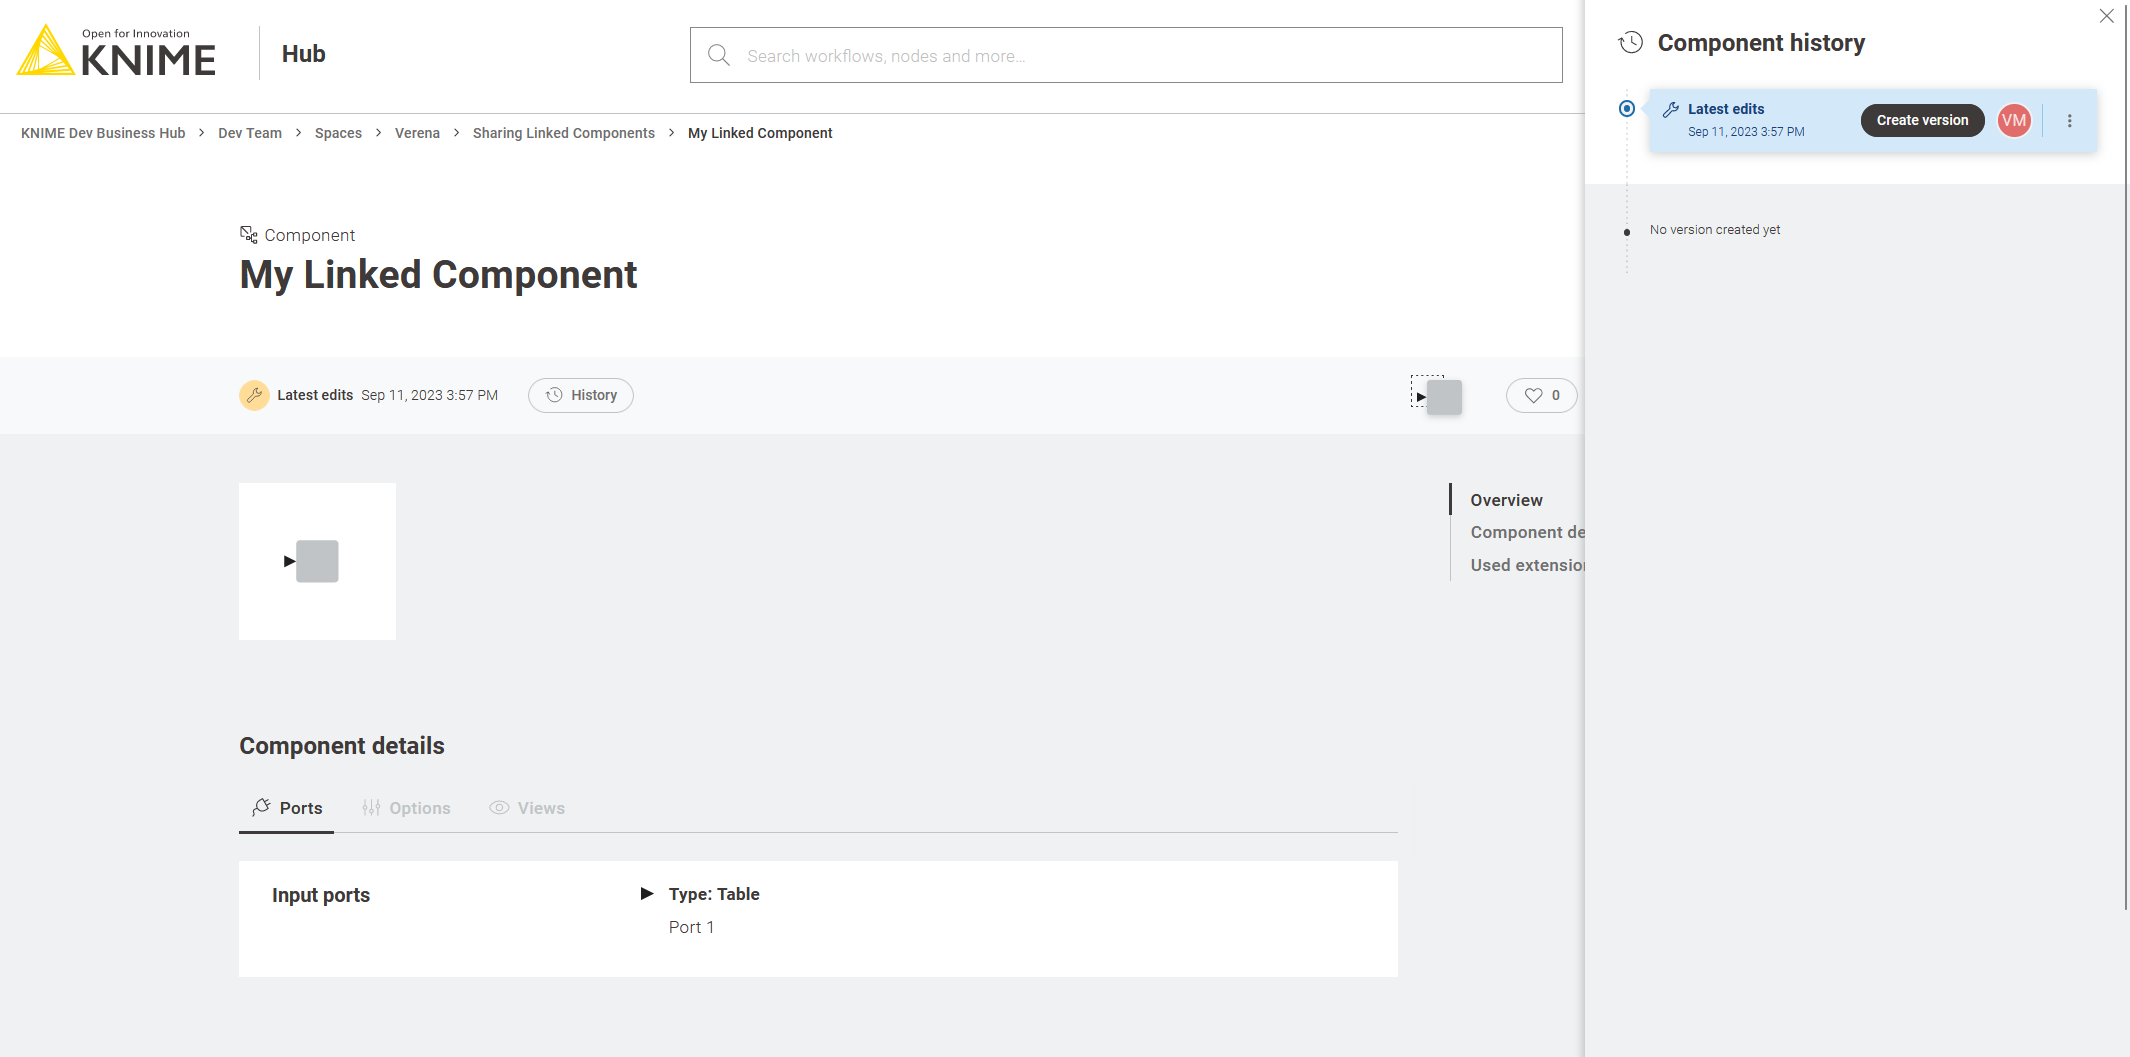Click My Linked Component breadcrumb
Screen dimensions: 2130x1057
(x=760, y=133)
